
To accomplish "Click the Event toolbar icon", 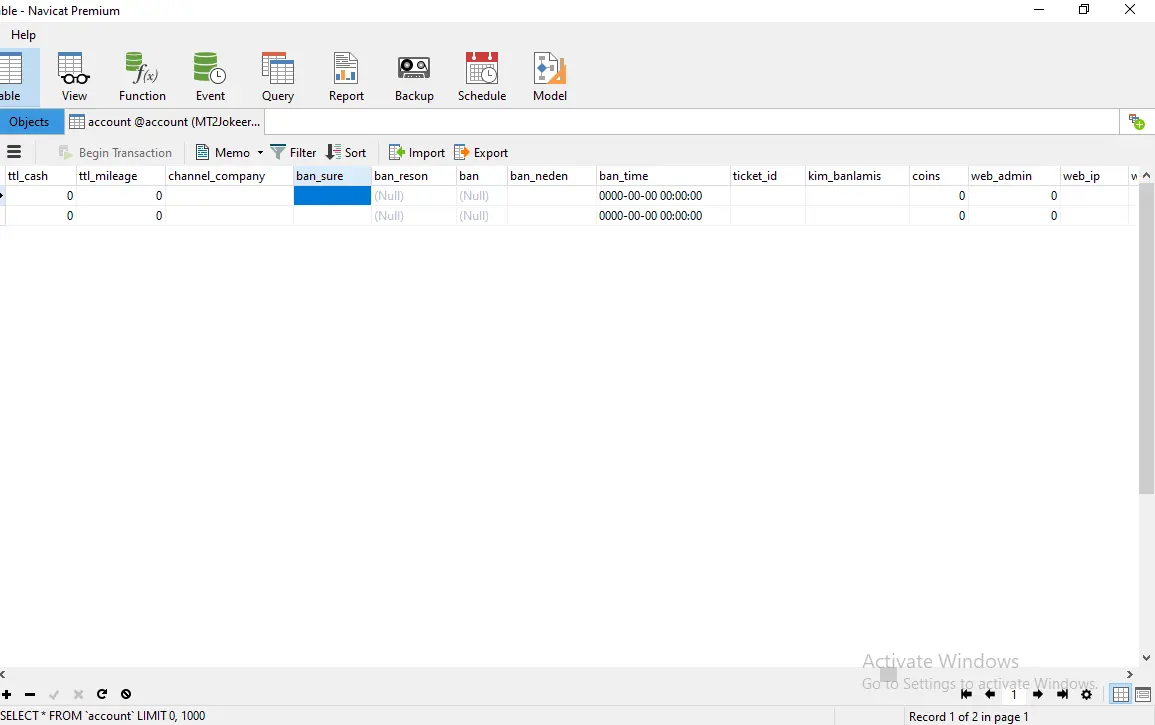I will (x=210, y=77).
